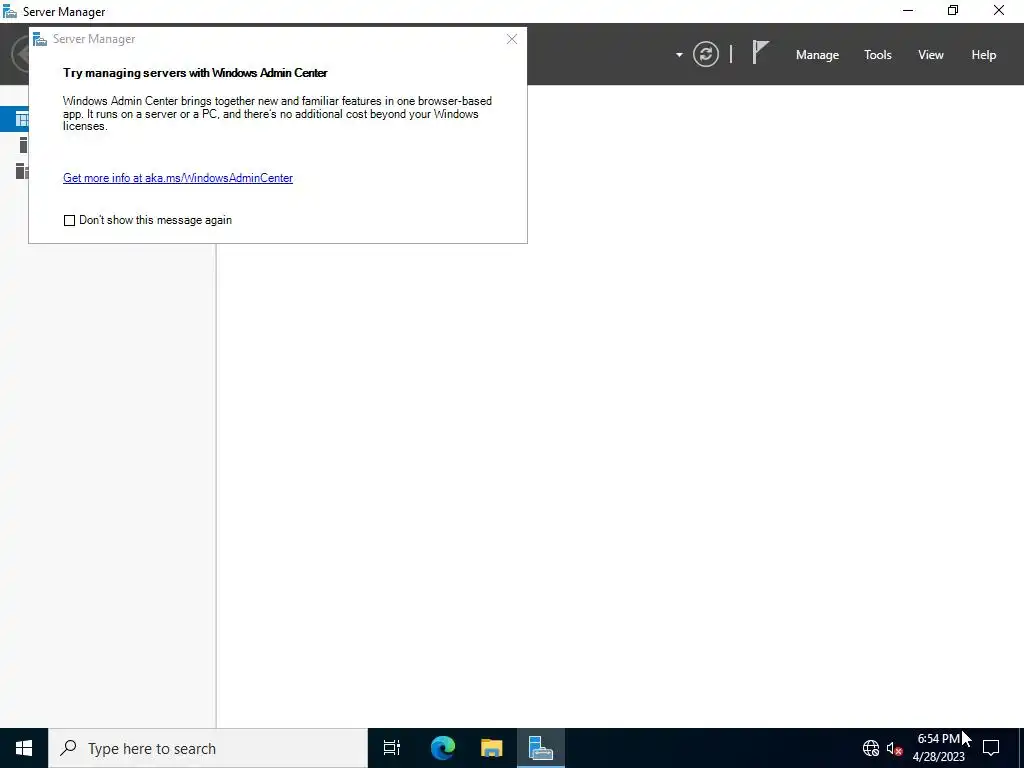The image size is (1024, 768).
Task: Open the notifications flag icon
Action: click(760, 53)
